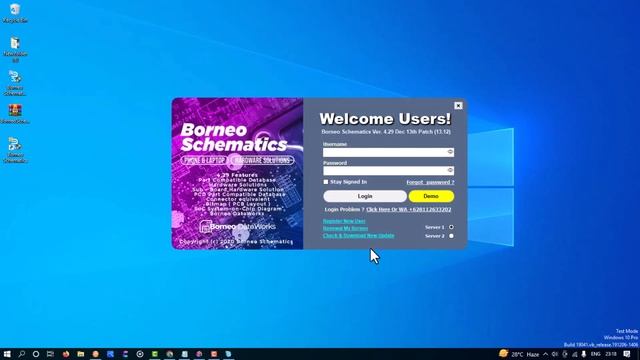Open Check & Download New Update link
Viewport: 640px width, 360px height.
click(x=358, y=236)
